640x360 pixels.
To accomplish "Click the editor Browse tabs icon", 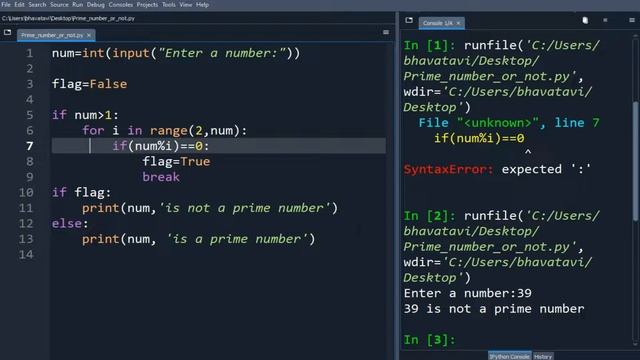I will (7, 32).
